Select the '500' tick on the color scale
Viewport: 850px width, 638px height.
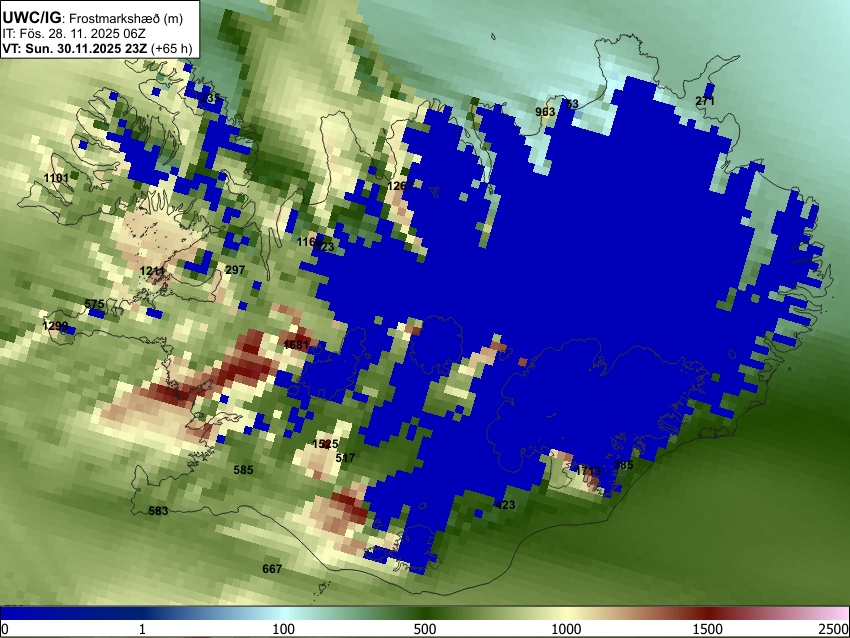pos(424,629)
